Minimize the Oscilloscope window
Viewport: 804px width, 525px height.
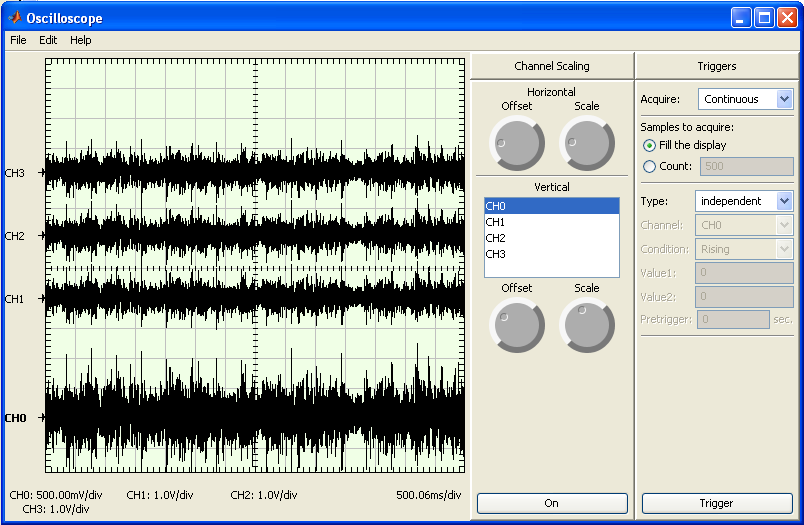click(x=740, y=18)
